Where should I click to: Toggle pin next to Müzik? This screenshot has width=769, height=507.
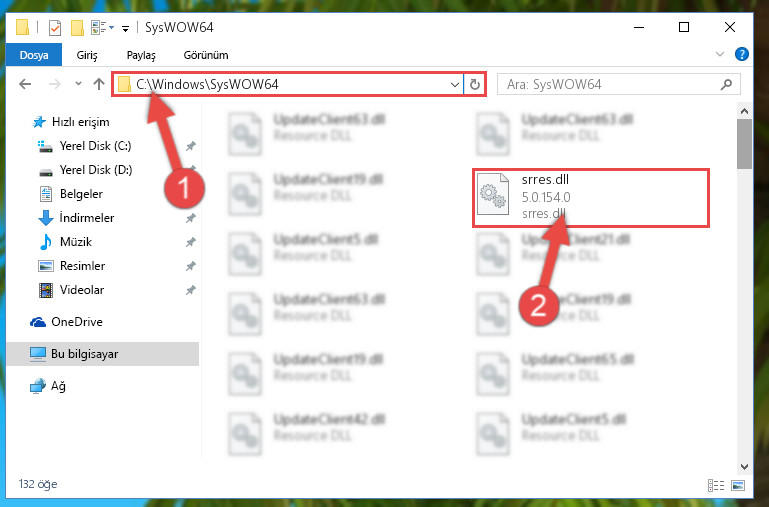click(x=191, y=242)
